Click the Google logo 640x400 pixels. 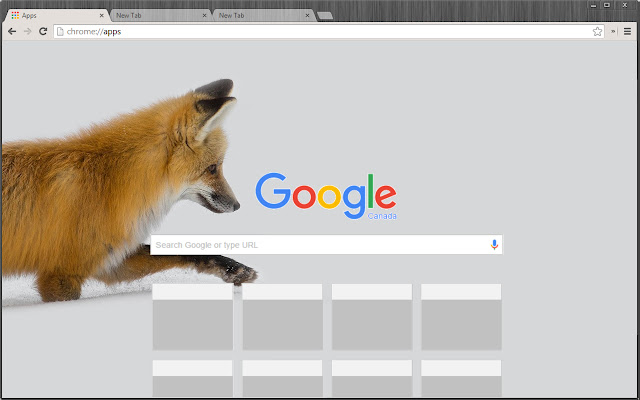[x=326, y=196]
